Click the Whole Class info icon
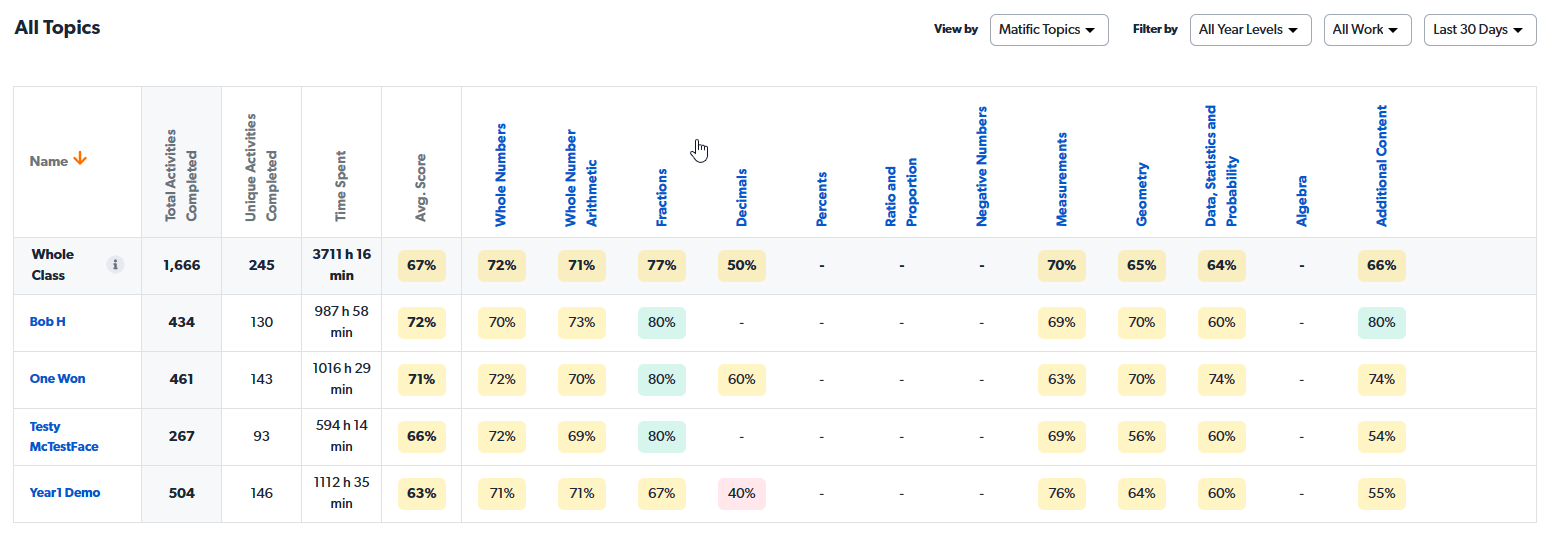 click(116, 265)
